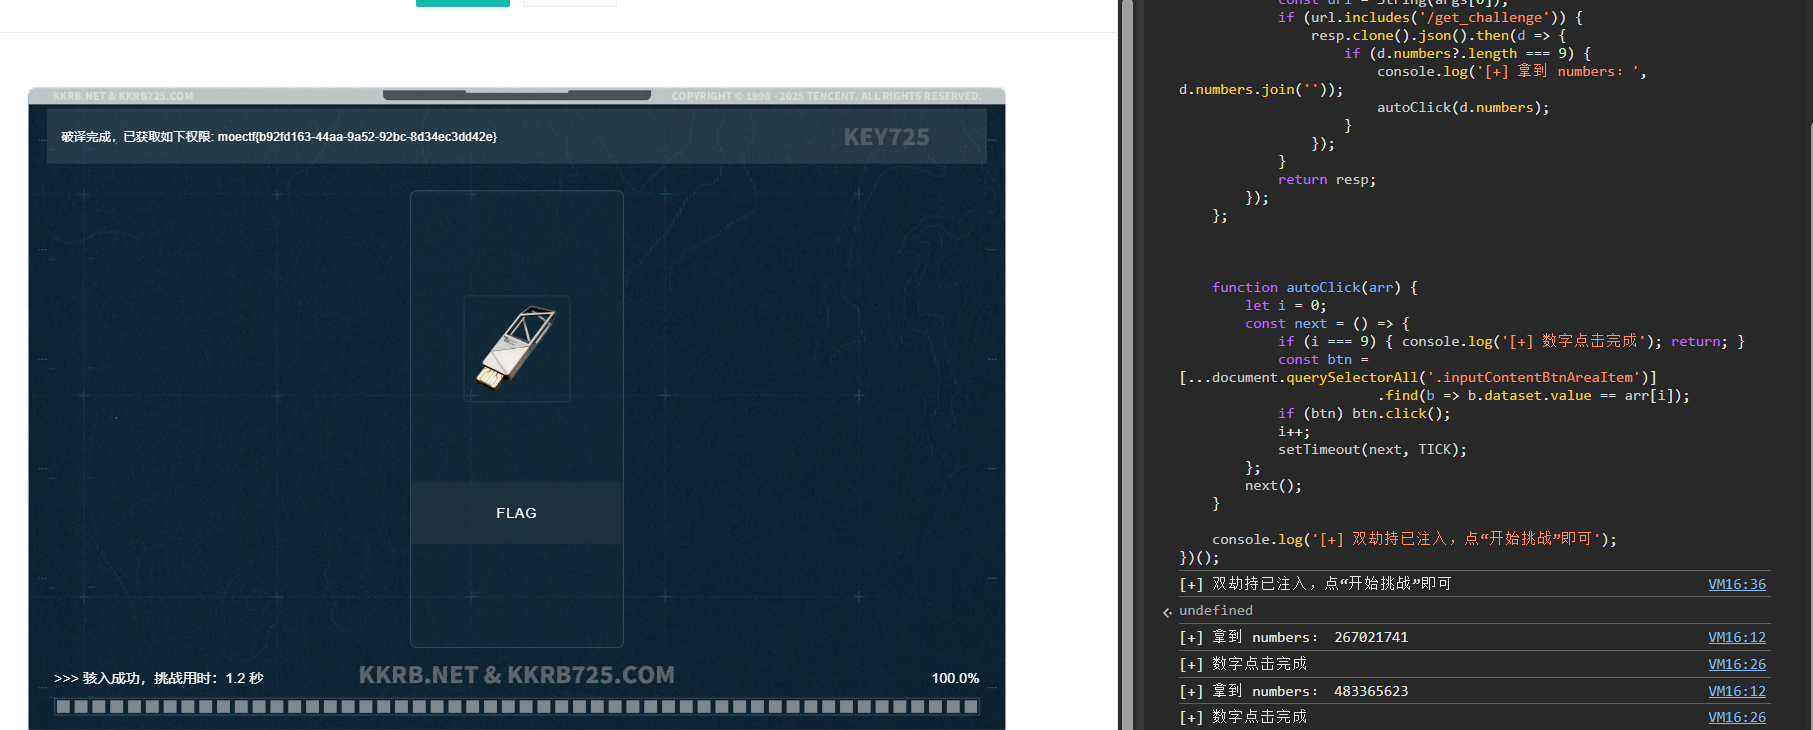The height and width of the screenshot is (730, 1813).
Task: Open VM16:36 source link in console
Action: (x=1736, y=584)
